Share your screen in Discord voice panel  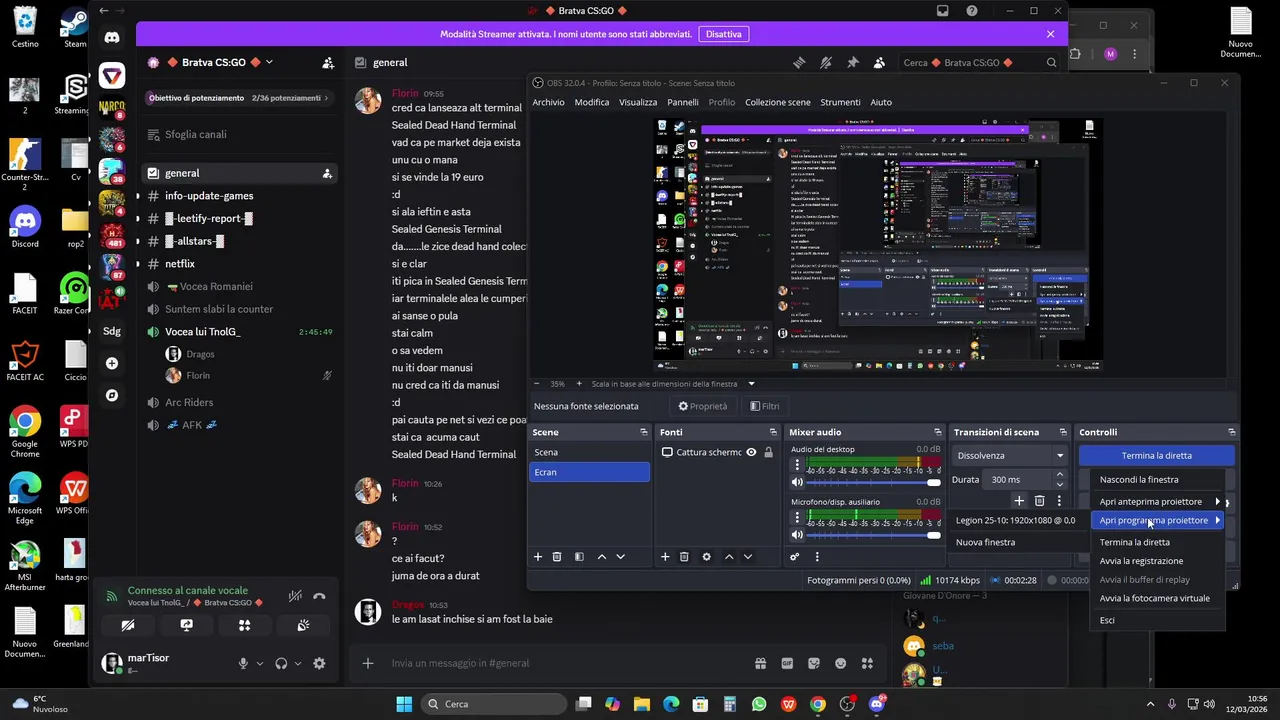186,625
